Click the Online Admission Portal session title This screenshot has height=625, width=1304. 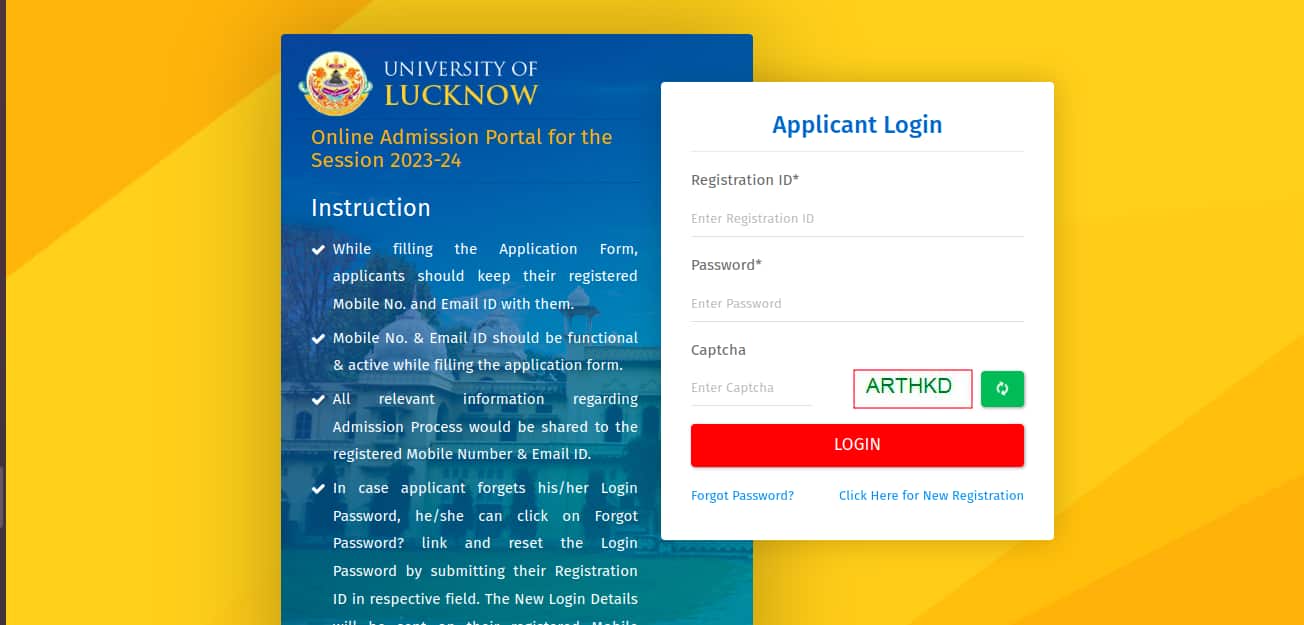(462, 148)
